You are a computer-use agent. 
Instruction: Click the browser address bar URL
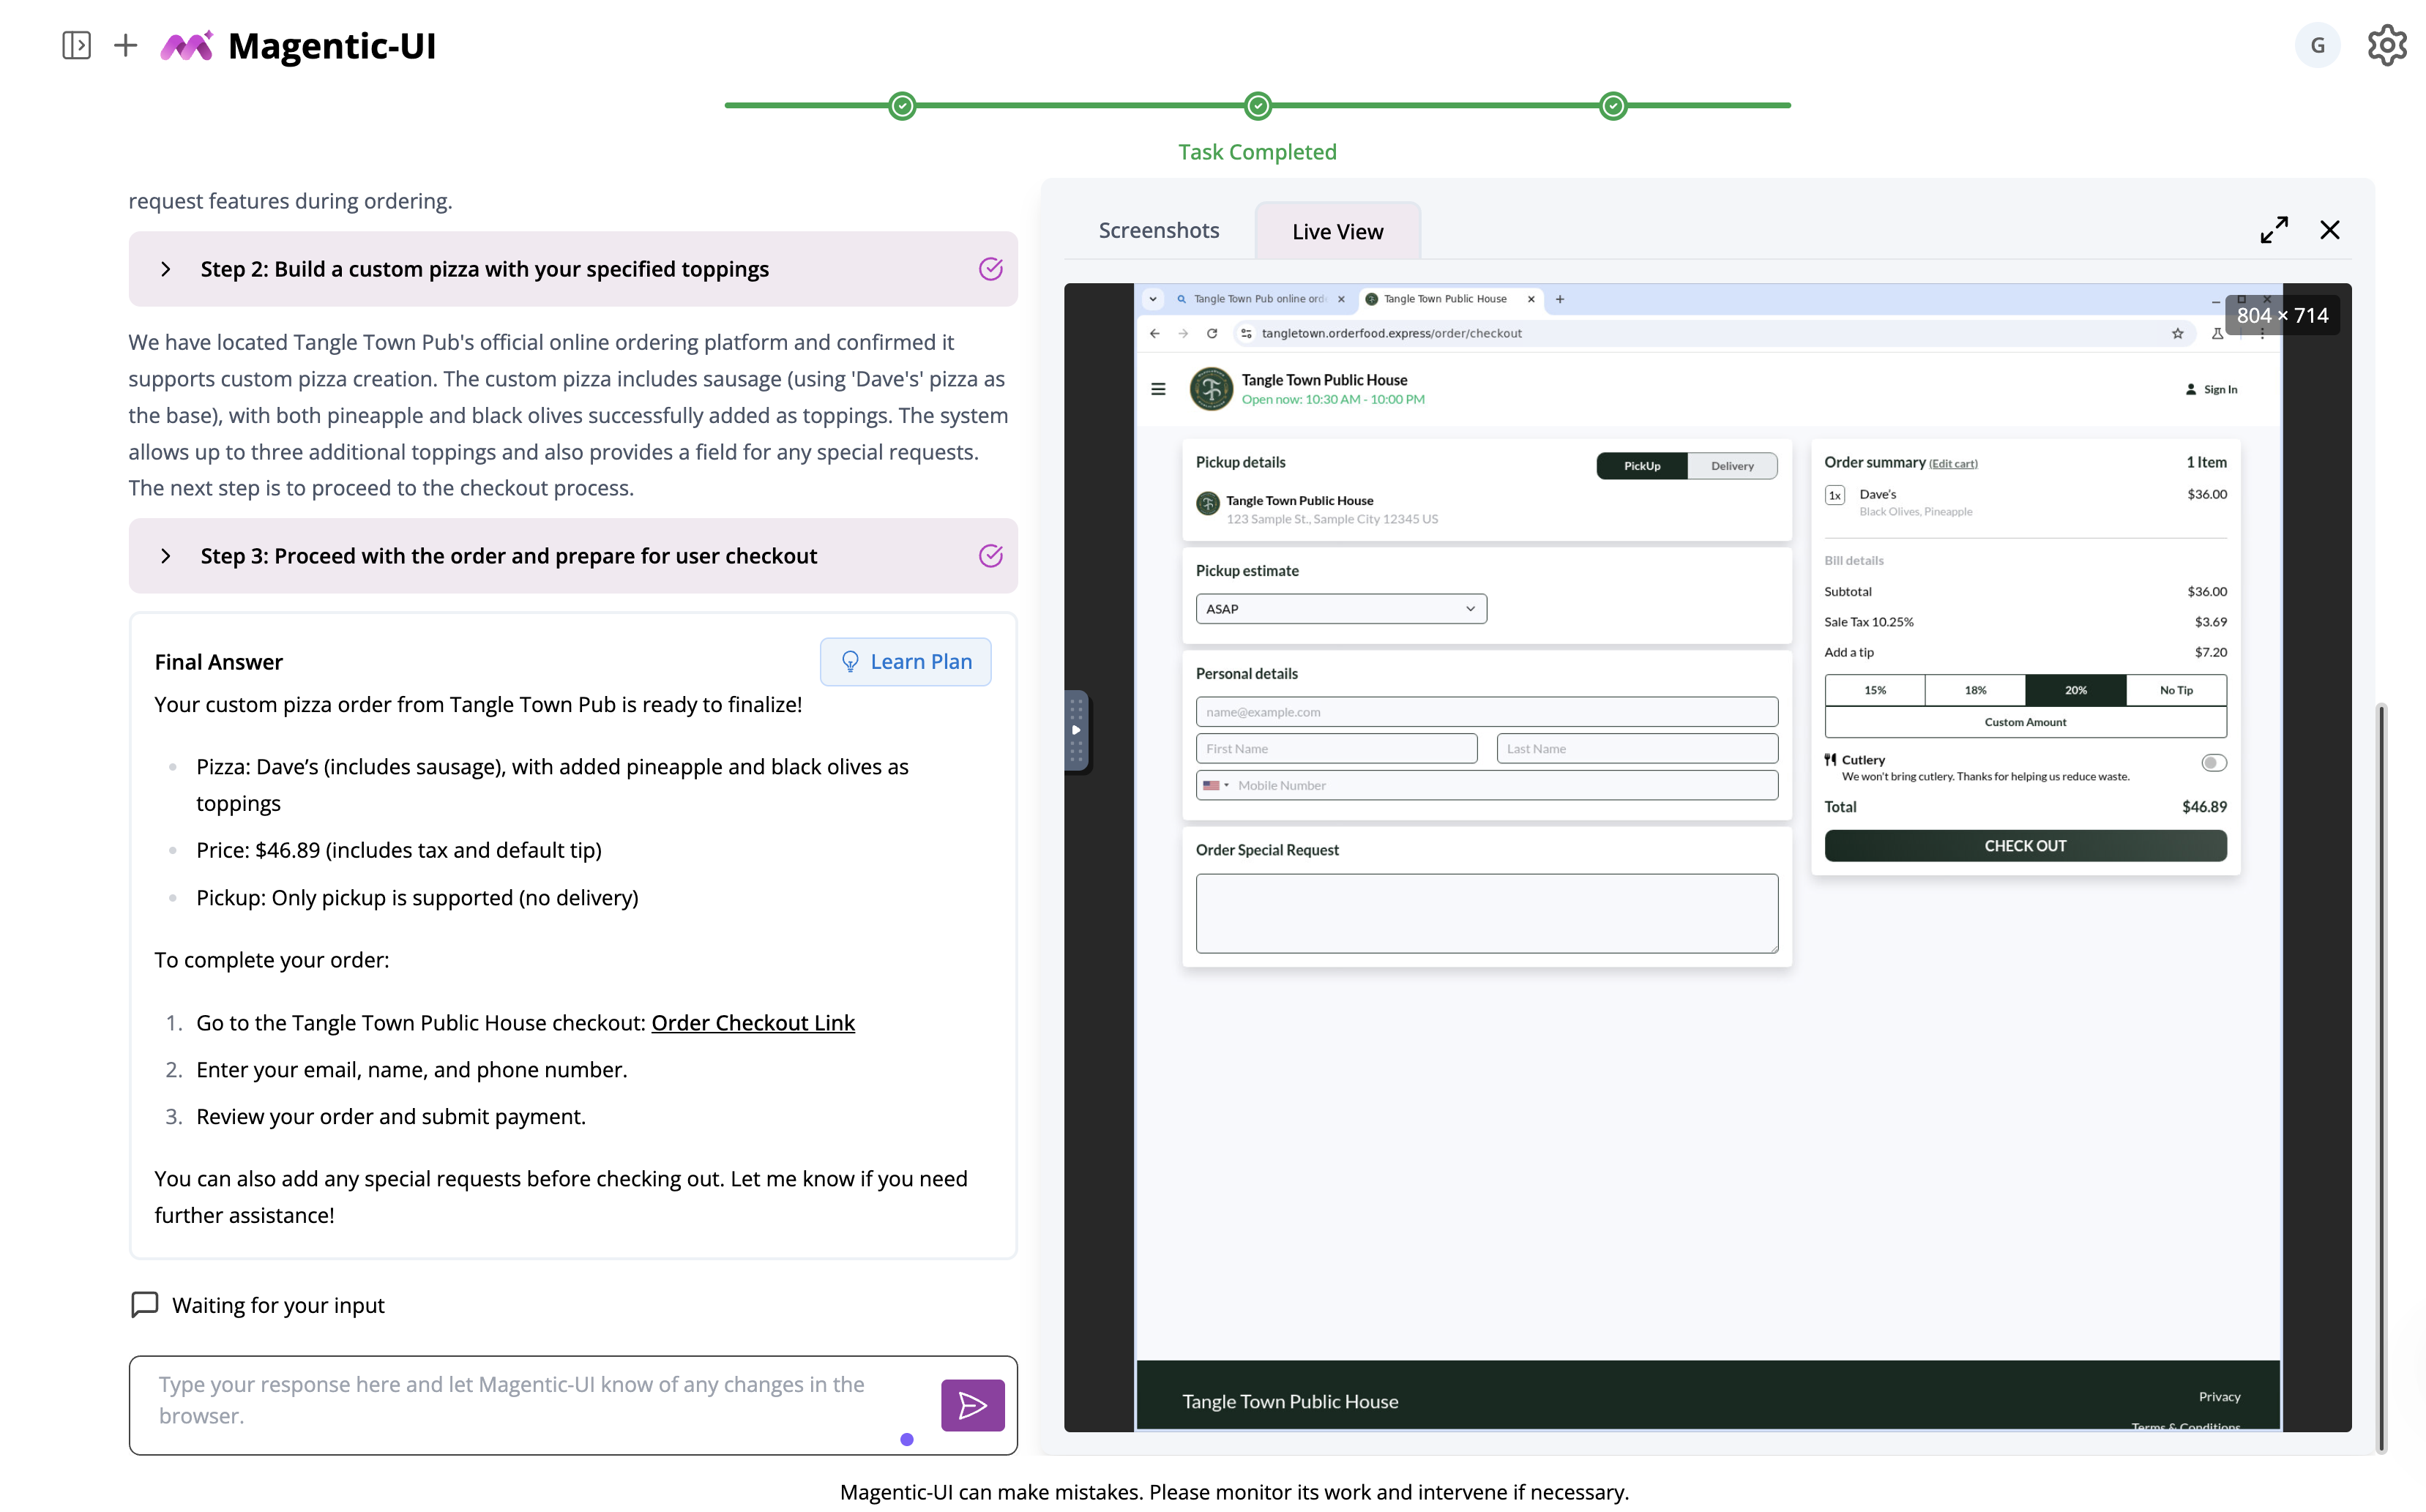tap(1391, 333)
